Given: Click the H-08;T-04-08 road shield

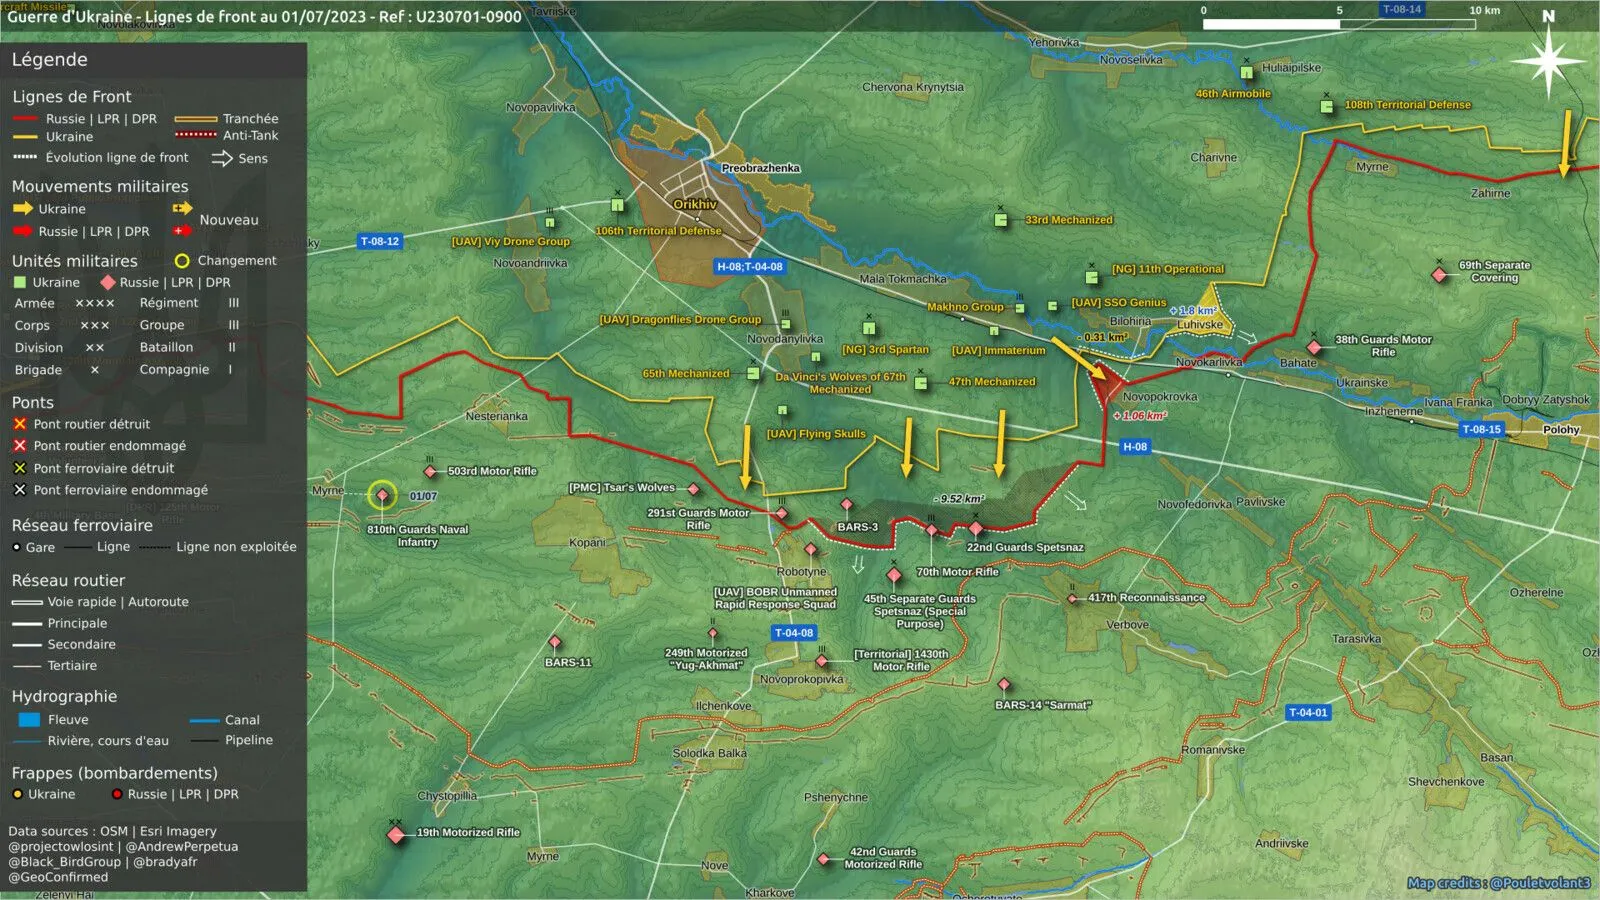Looking at the screenshot, I should pos(750,267).
